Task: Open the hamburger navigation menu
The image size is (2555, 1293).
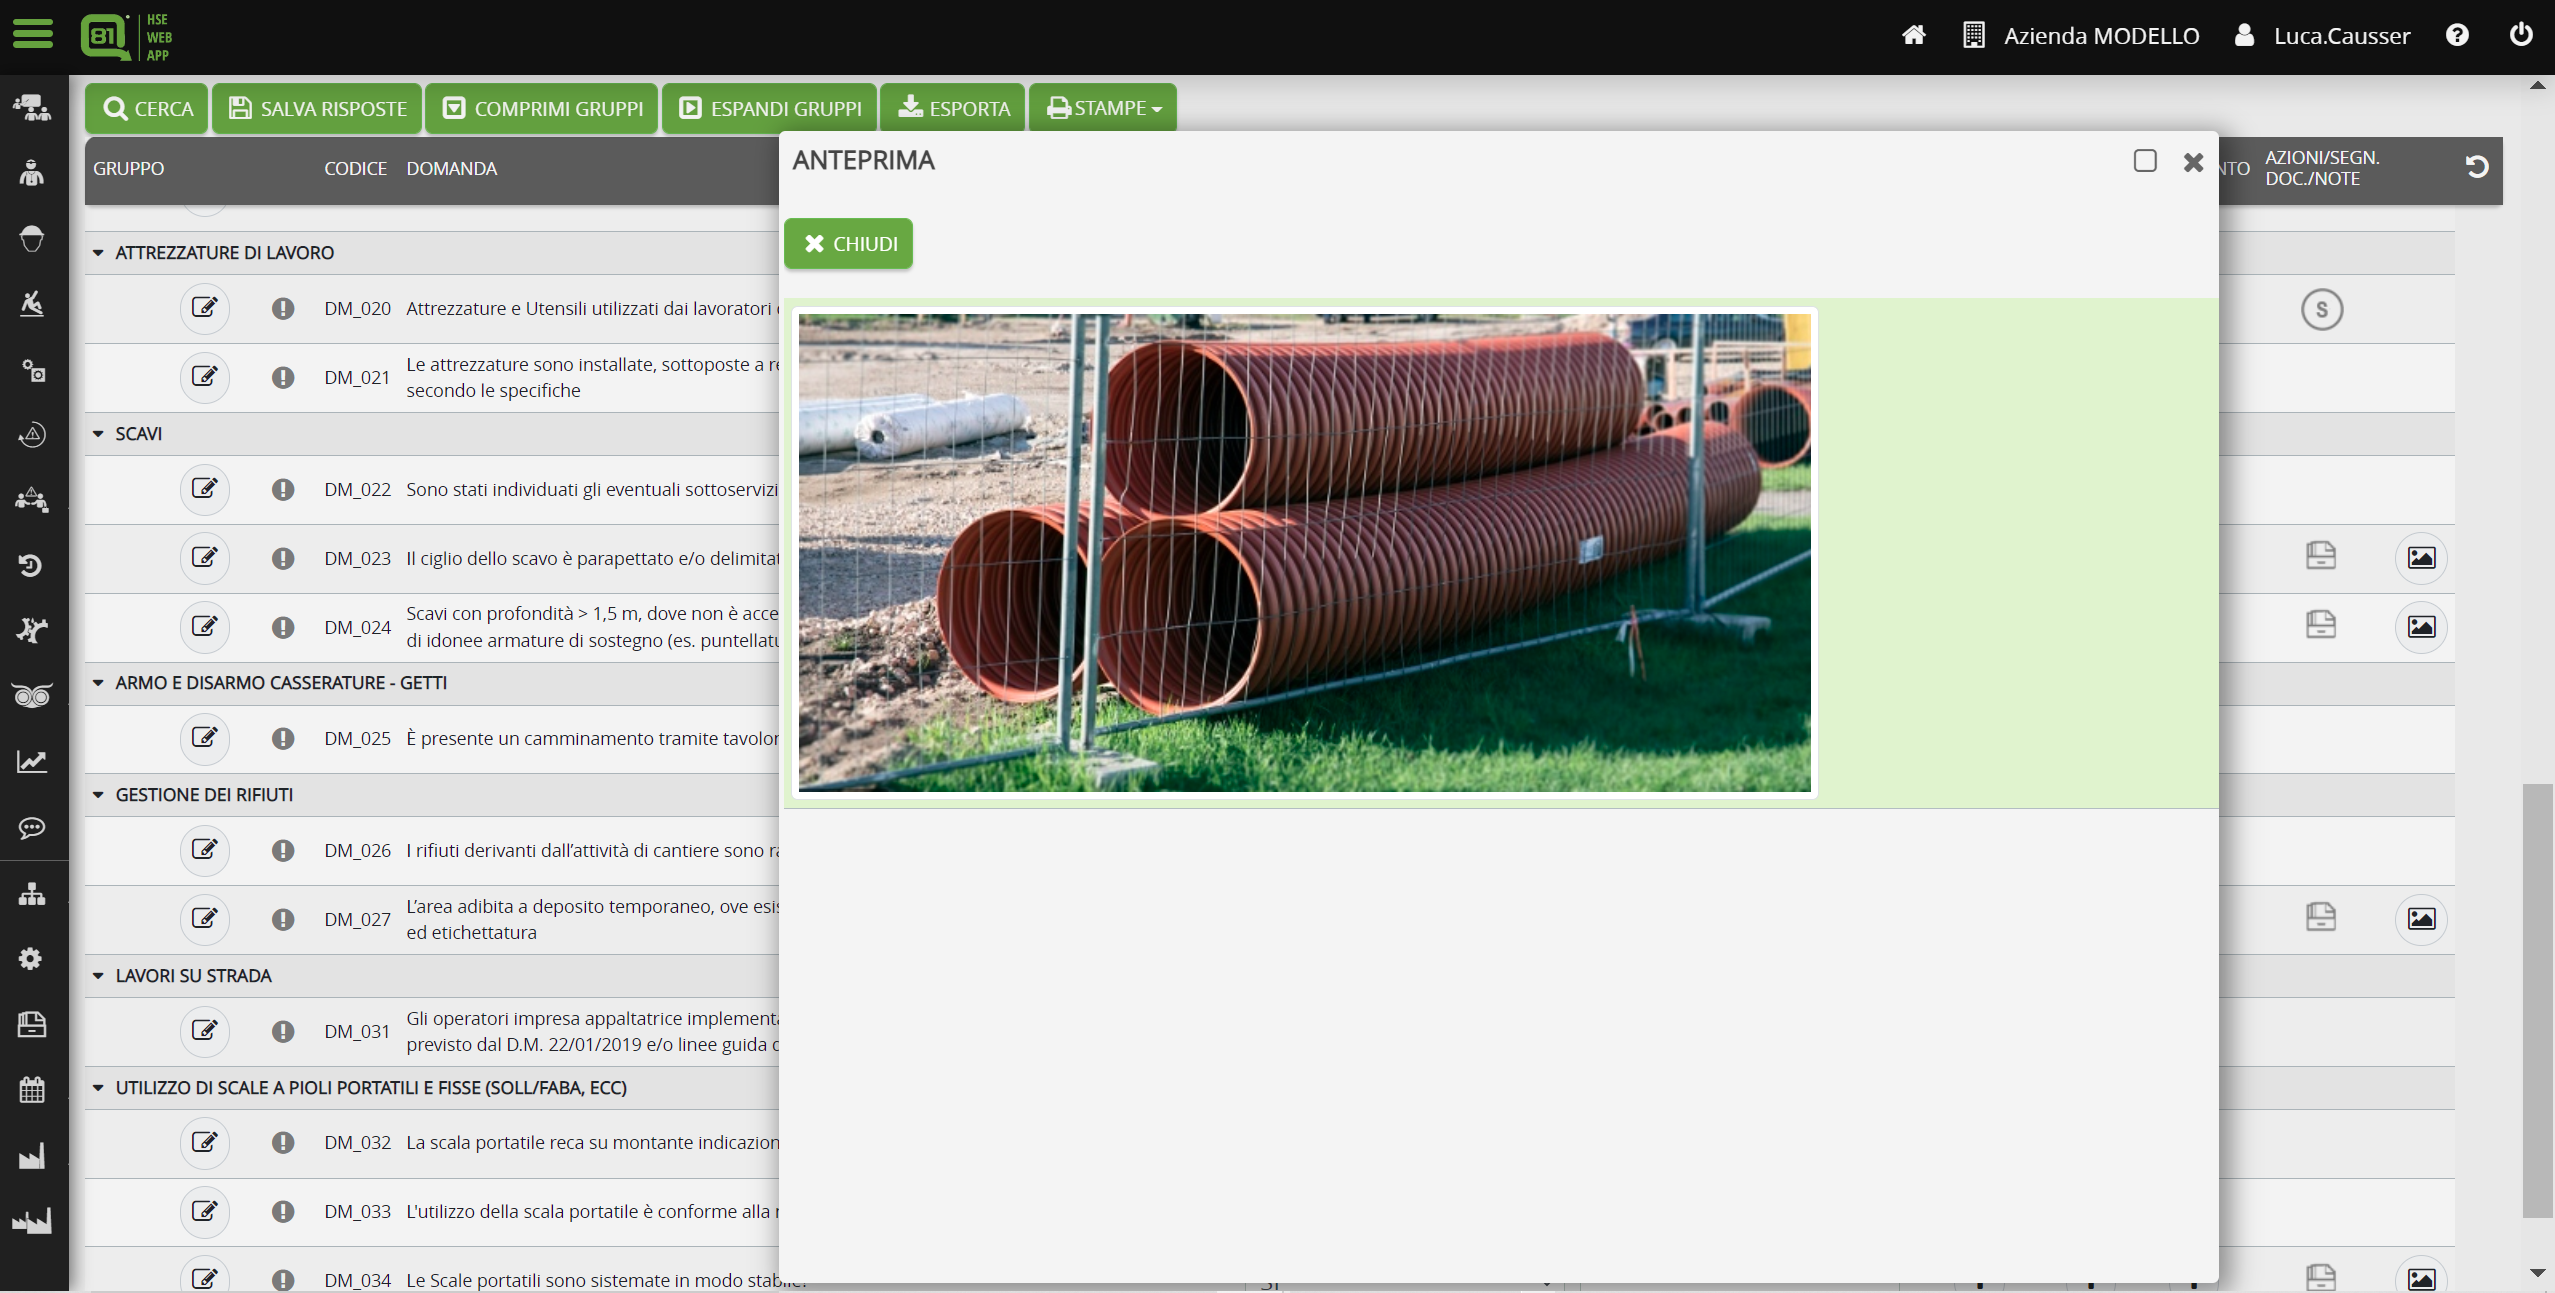Action: pyautogui.click(x=31, y=33)
